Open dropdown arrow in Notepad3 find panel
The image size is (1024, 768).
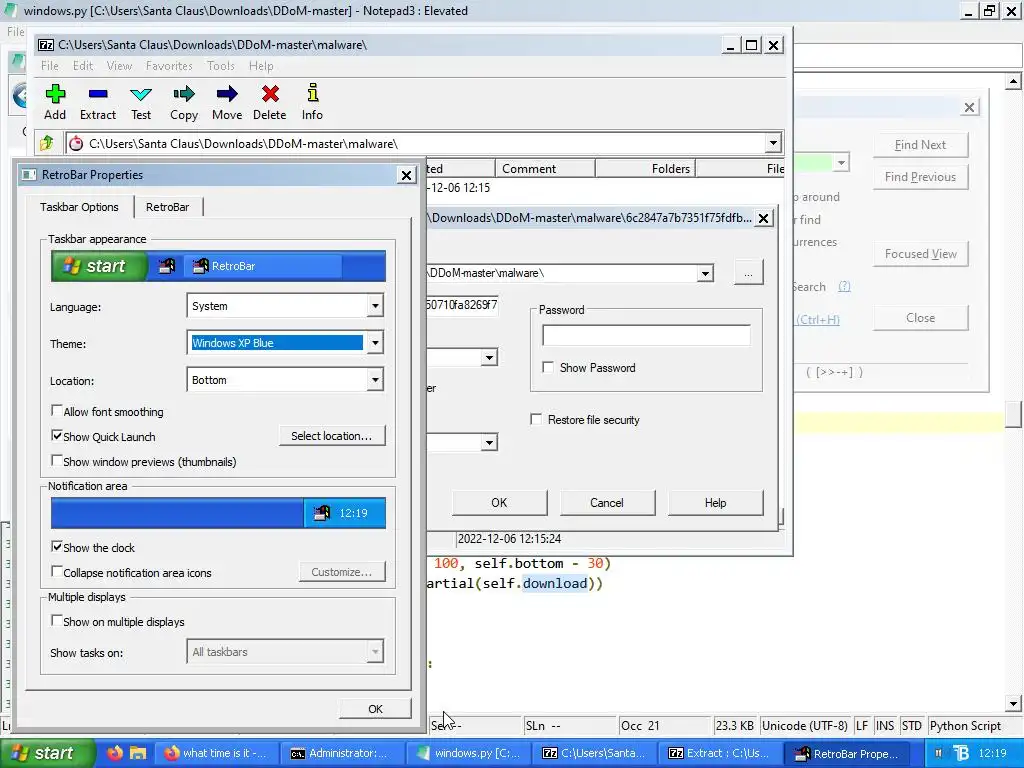tap(841, 162)
